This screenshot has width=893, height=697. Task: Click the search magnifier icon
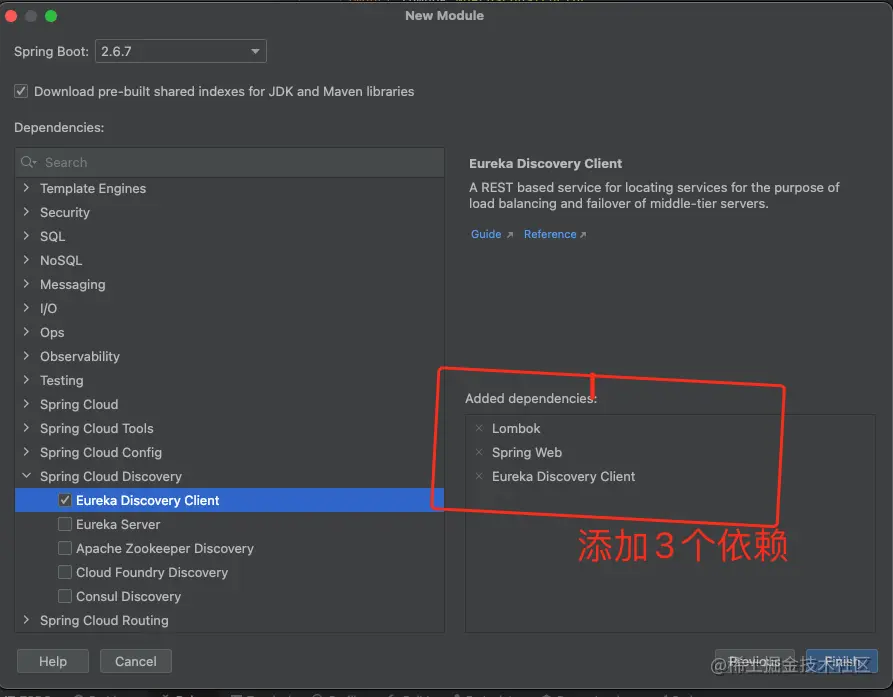pyautogui.click(x=28, y=162)
